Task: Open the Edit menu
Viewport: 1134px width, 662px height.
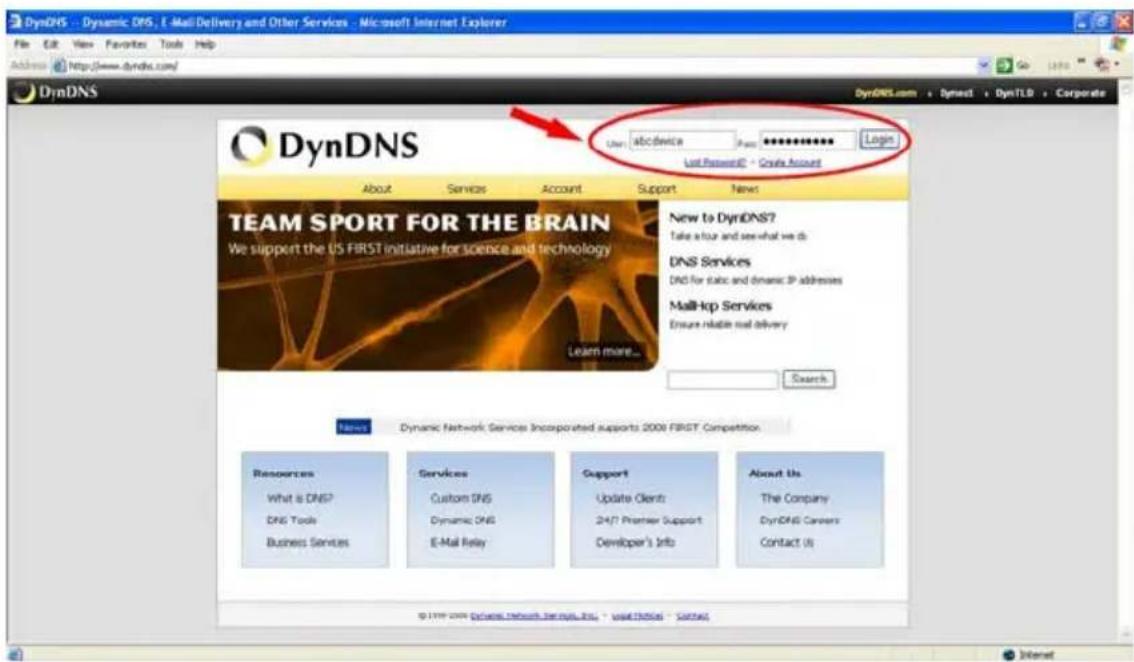Action: click(x=51, y=44)
